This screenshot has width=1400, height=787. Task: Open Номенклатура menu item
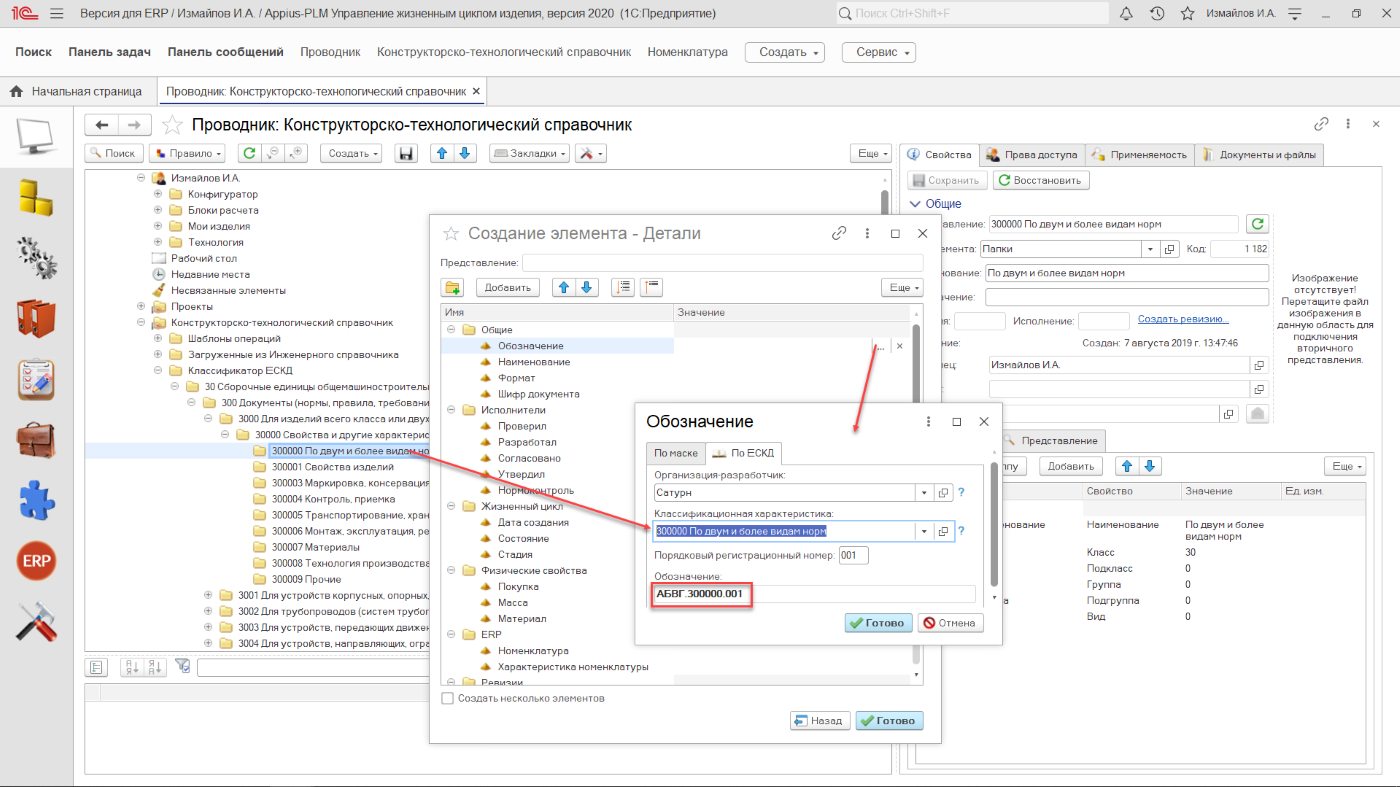[688, 52]
